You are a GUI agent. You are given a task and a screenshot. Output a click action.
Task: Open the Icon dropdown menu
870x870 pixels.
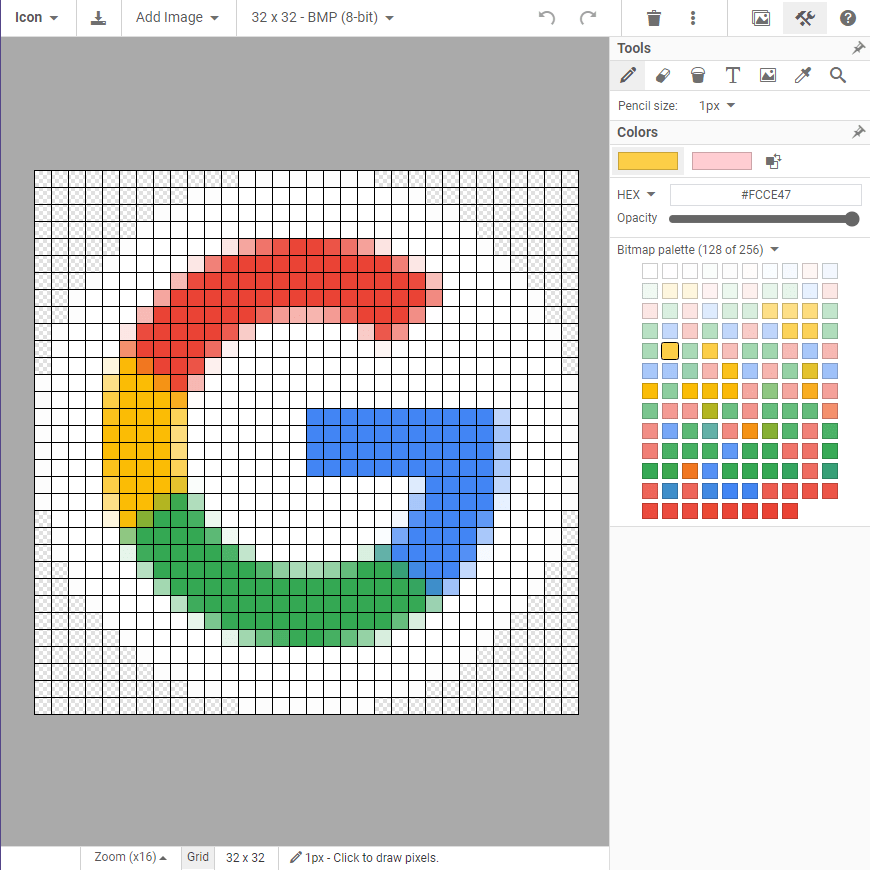point(37,18)
